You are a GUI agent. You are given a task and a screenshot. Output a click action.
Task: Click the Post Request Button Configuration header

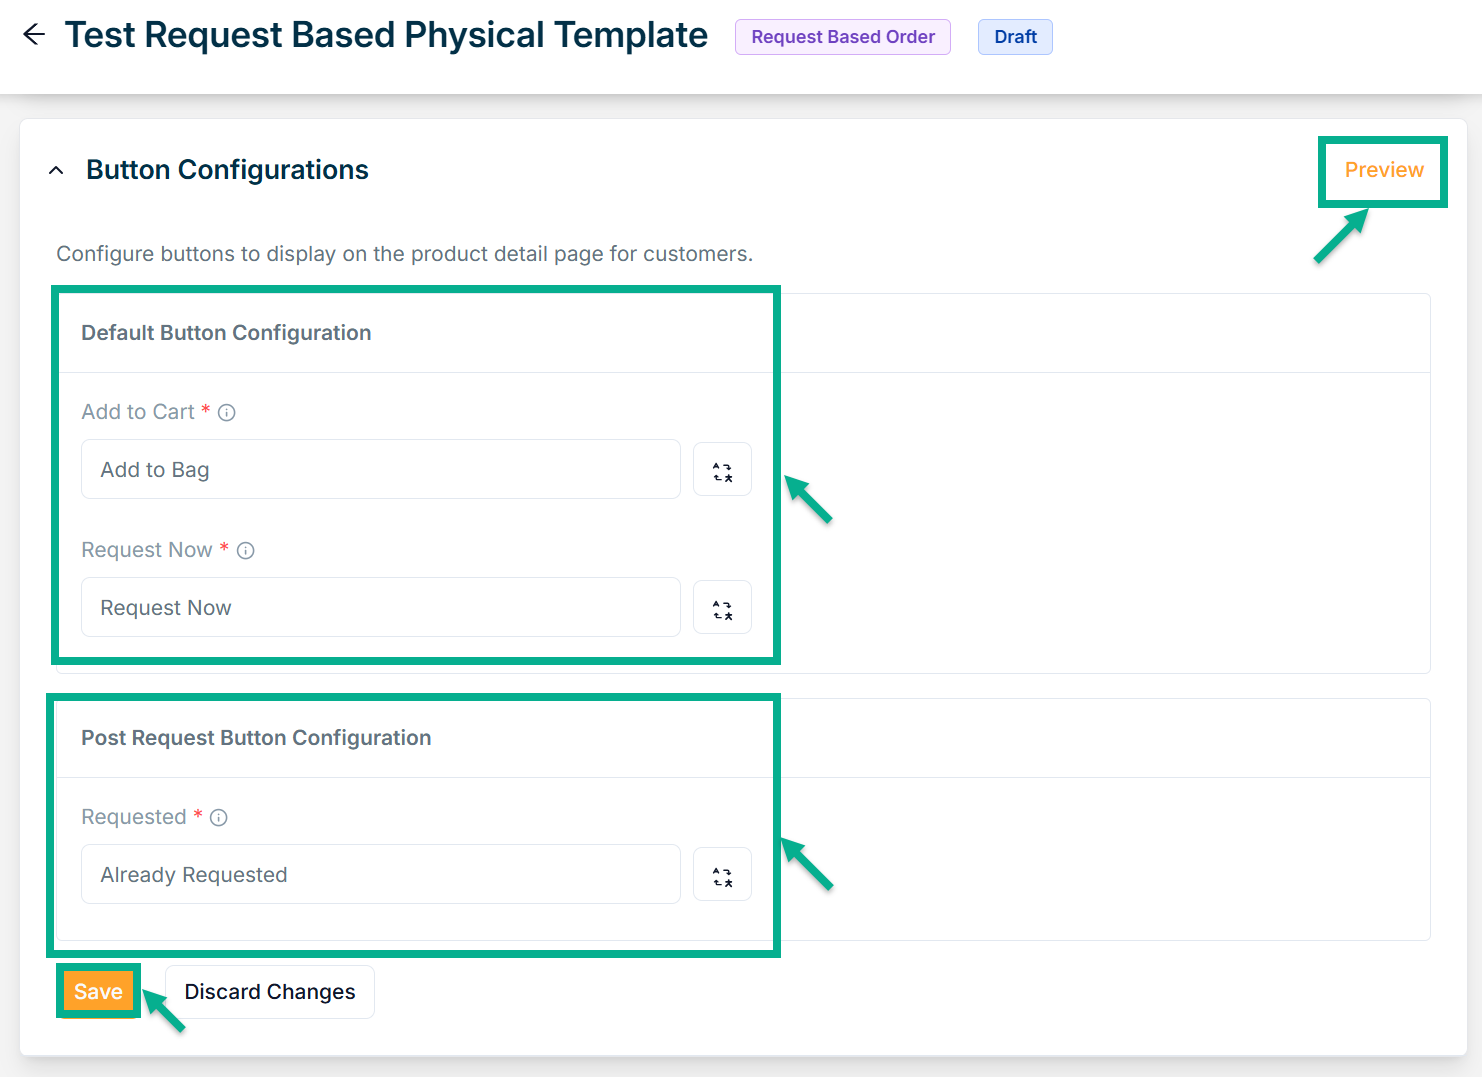(x=256, y=738)
